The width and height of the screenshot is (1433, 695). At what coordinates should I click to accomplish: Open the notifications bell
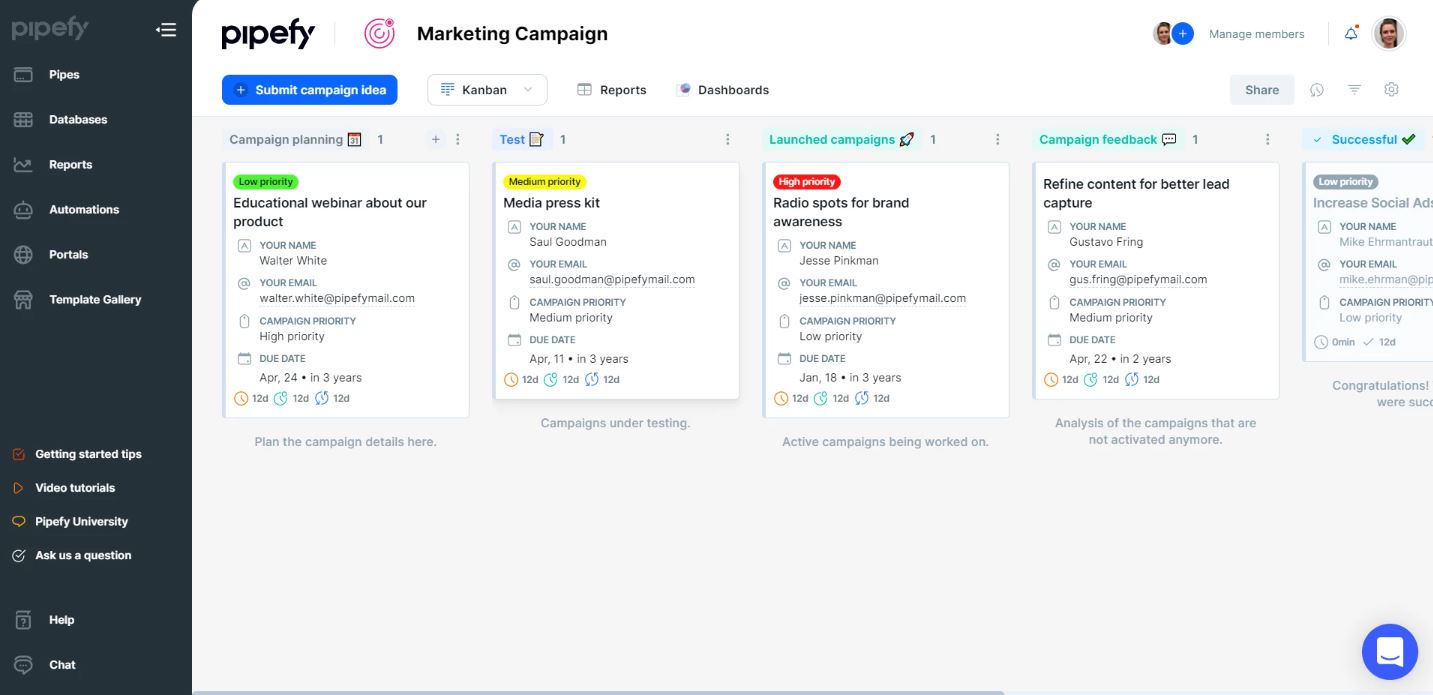1351,33
